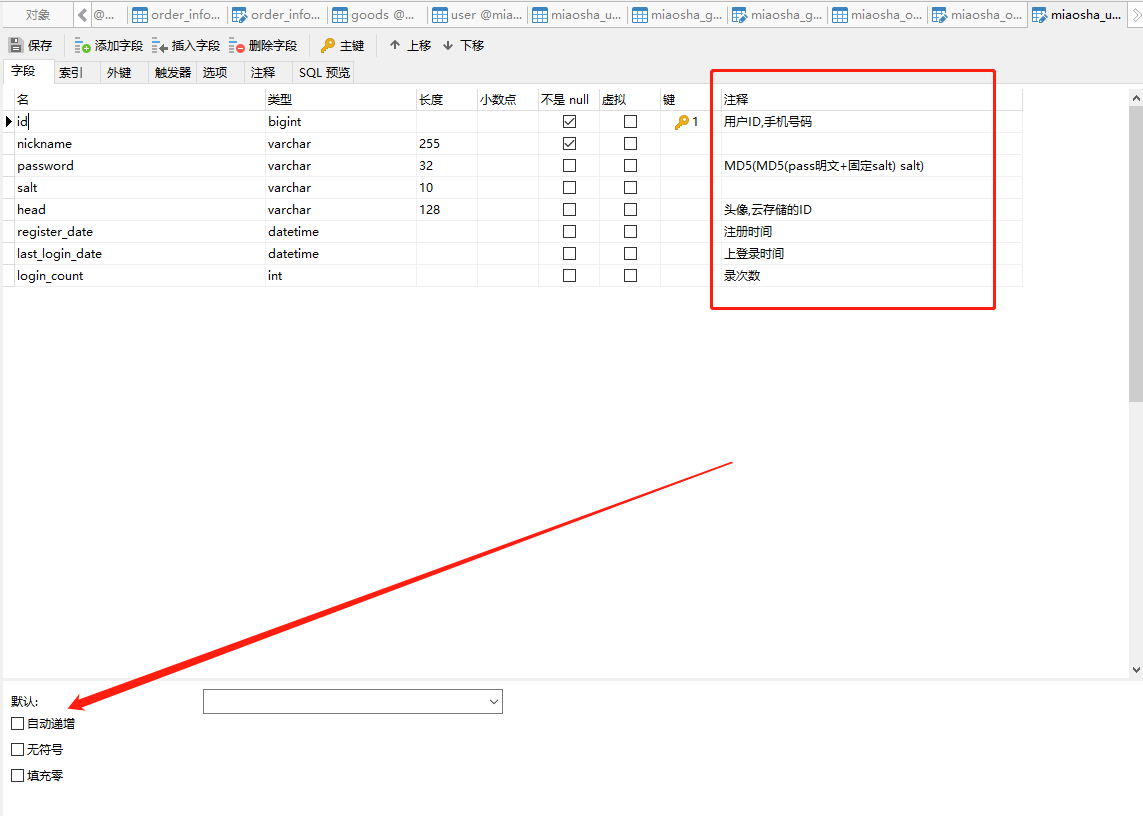
Task: Open the 注释 (Comment) sub-tab
Action: pos(262,72)
